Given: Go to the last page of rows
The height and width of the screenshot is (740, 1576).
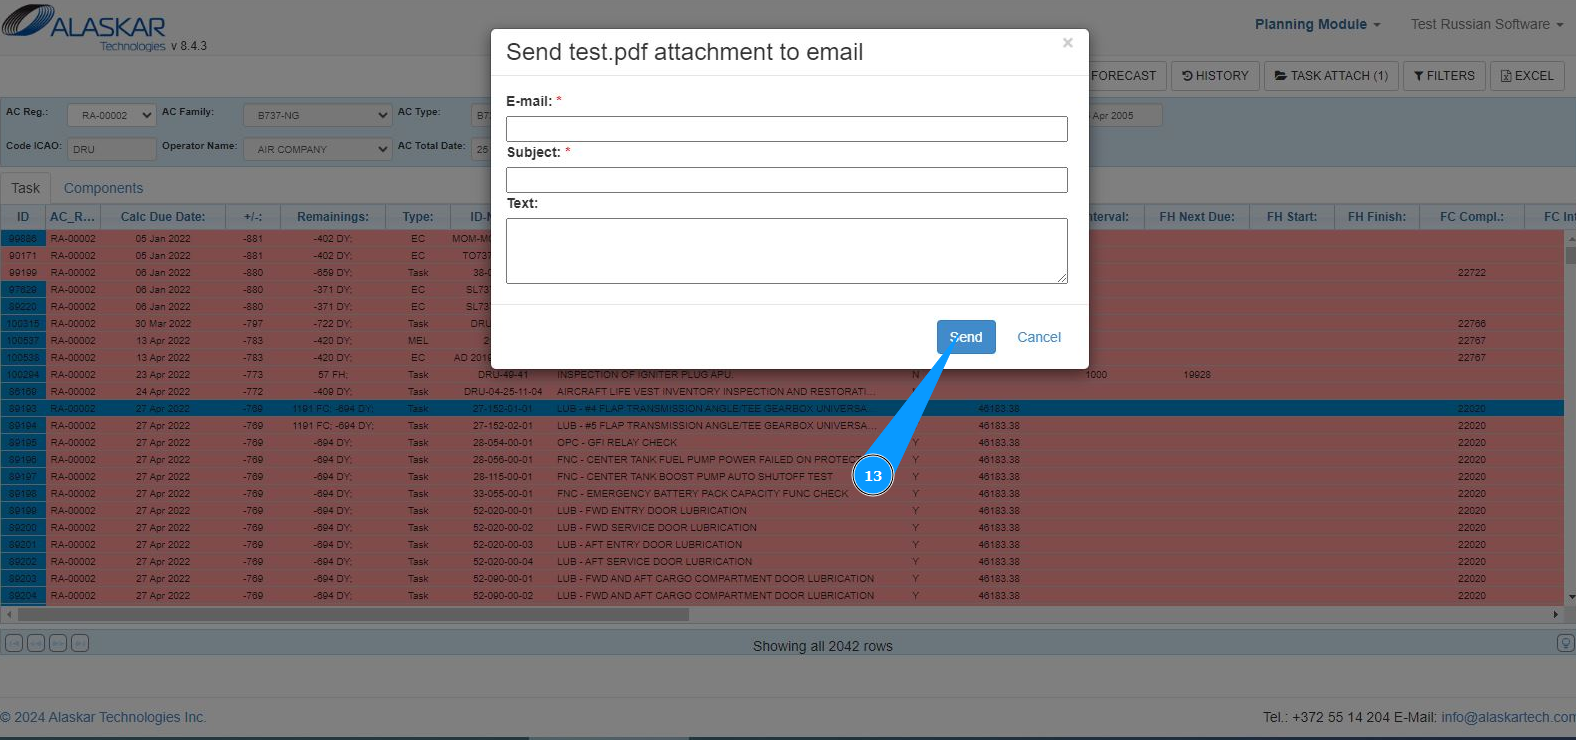Looking at the screenshot, I should (80, 643).
